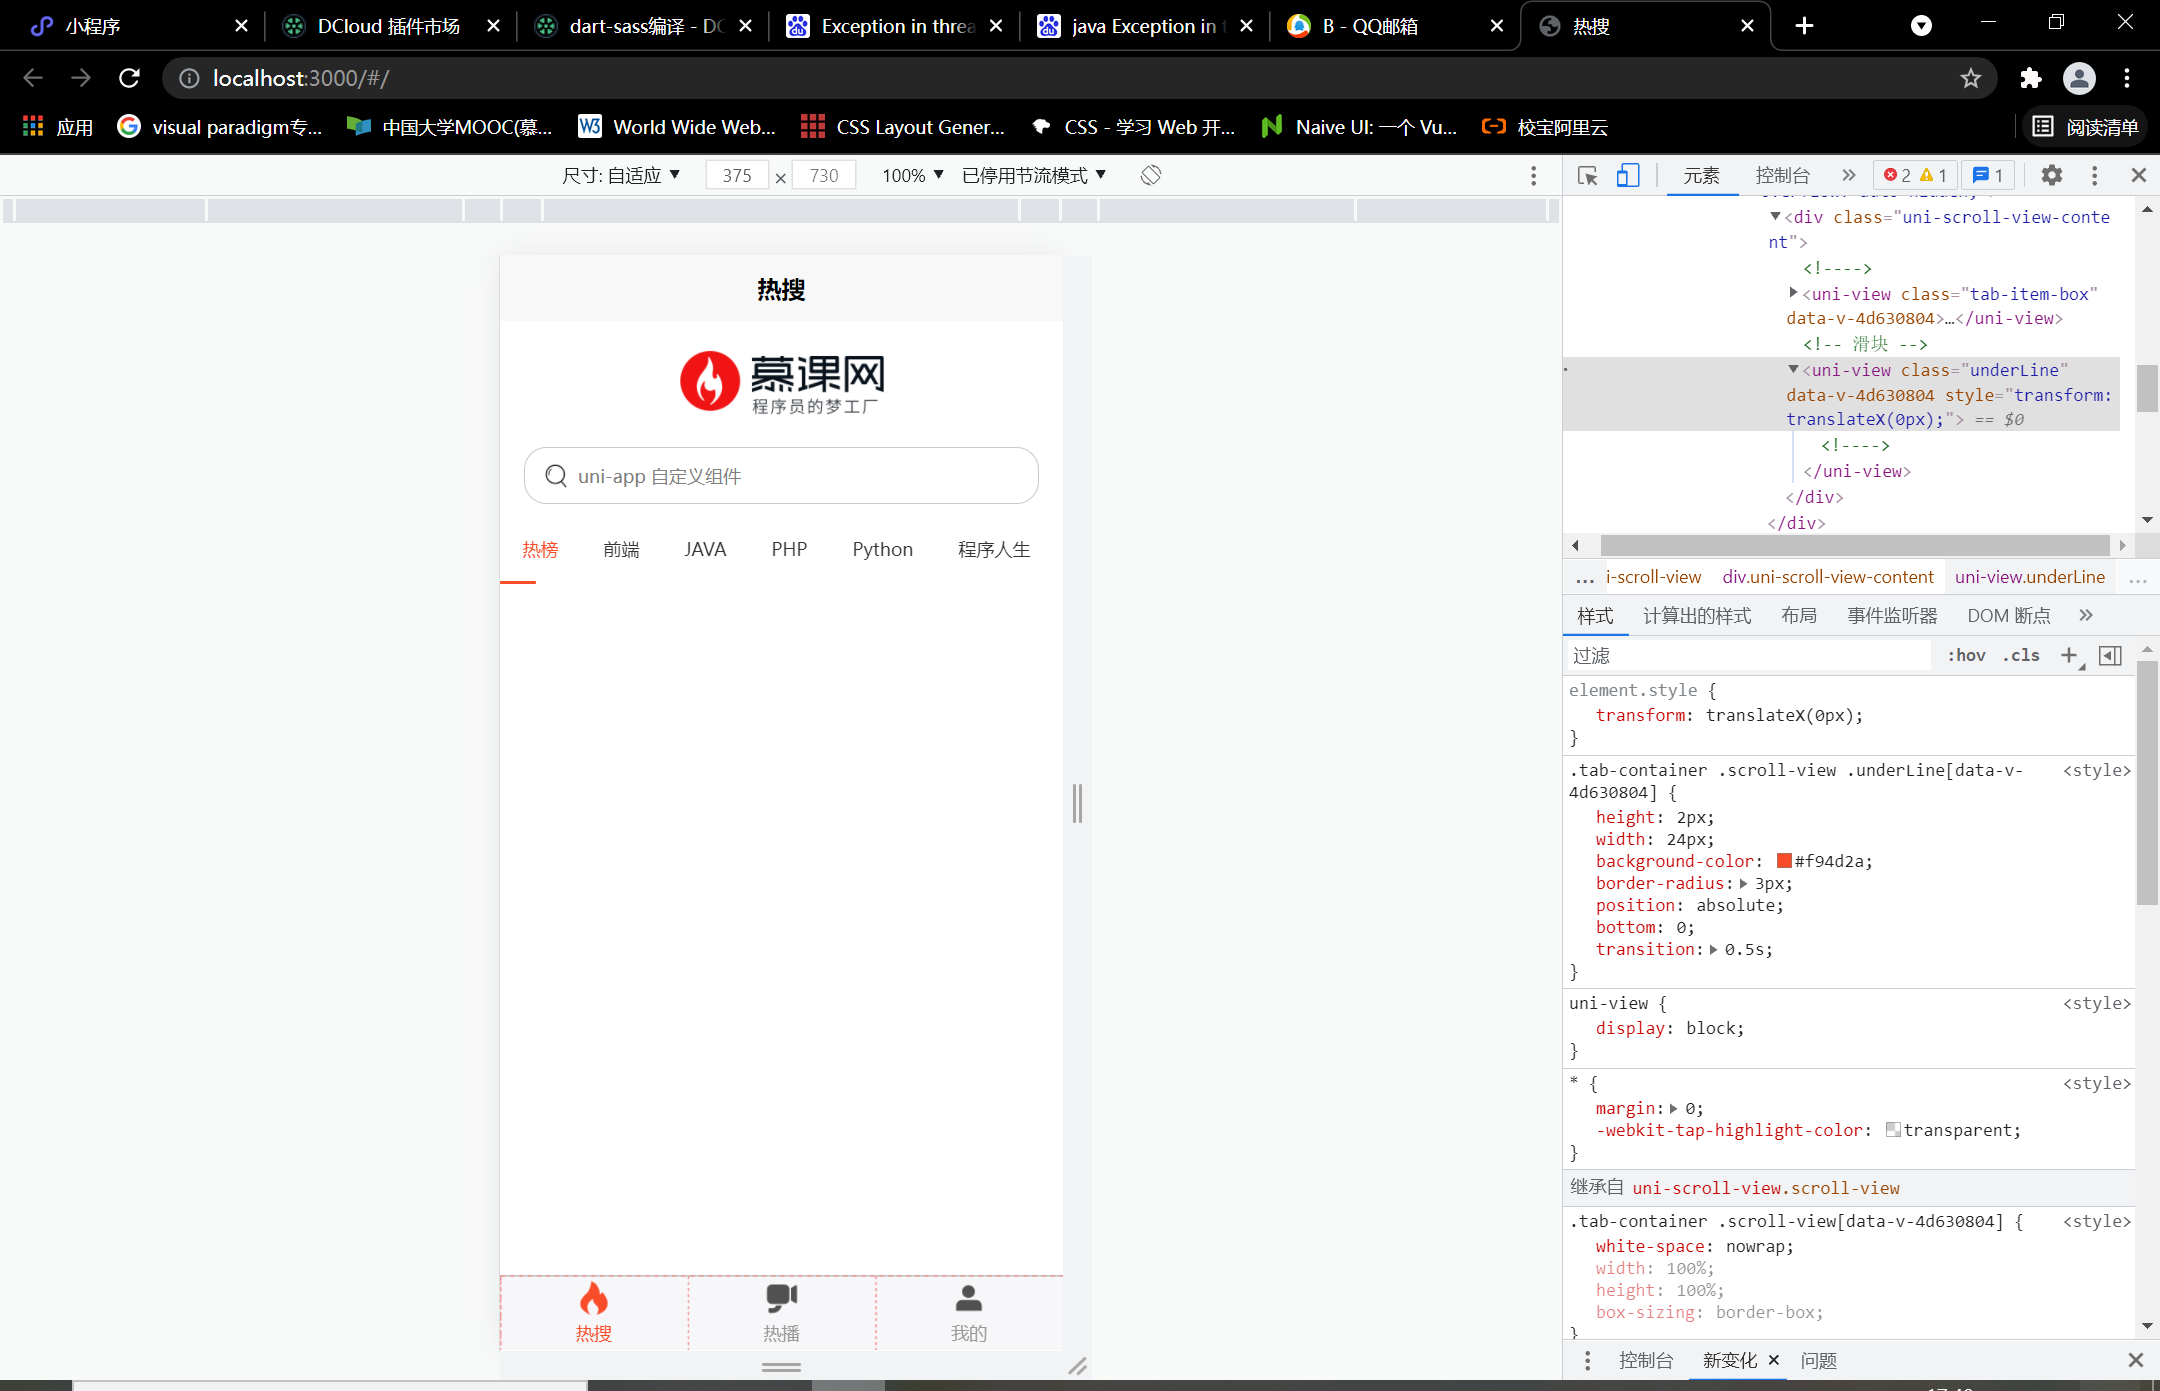2160x1391 pixels.
Task: Toggle the :hov element state
Action: coord(1966,656)
